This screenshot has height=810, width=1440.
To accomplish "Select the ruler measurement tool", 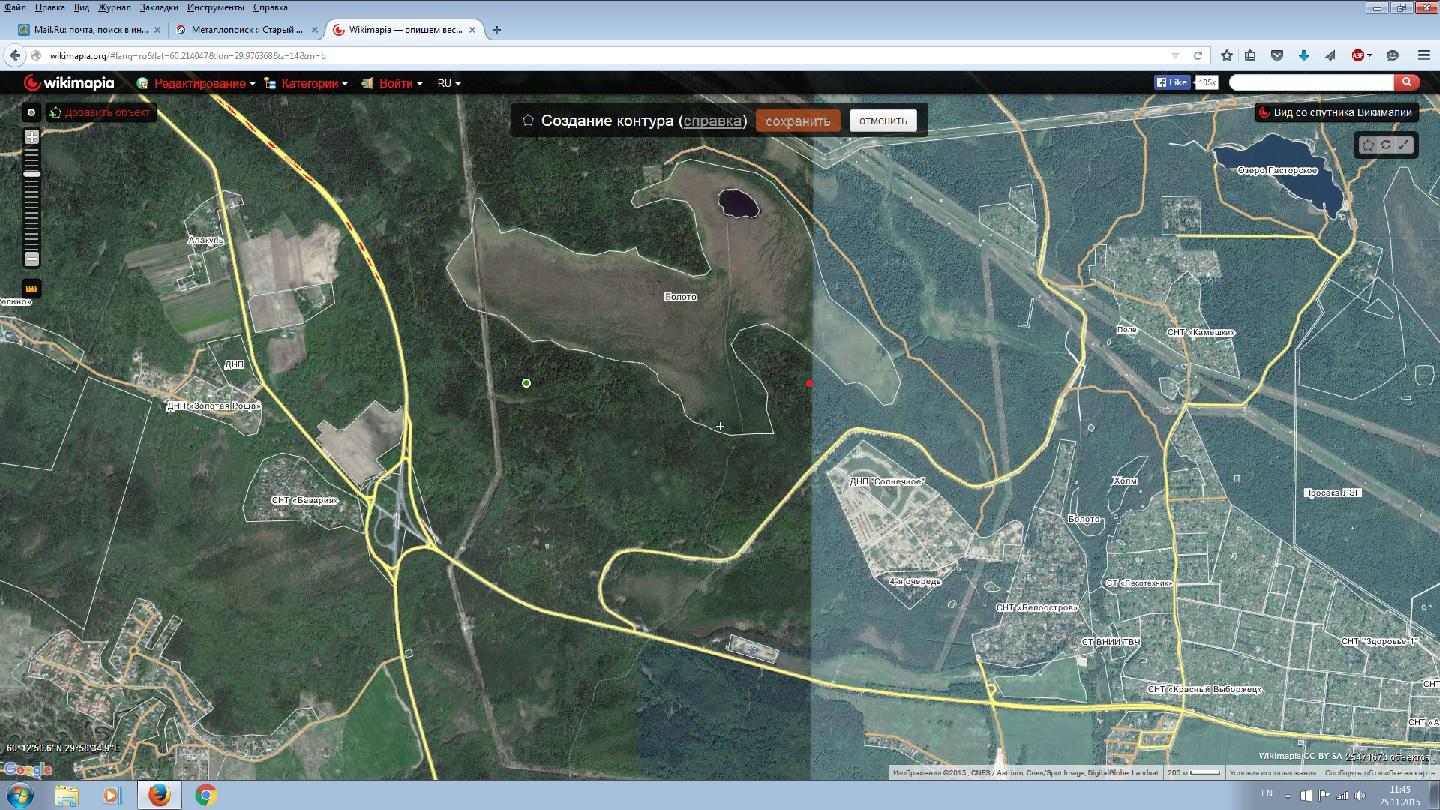I will coord(32,289).
